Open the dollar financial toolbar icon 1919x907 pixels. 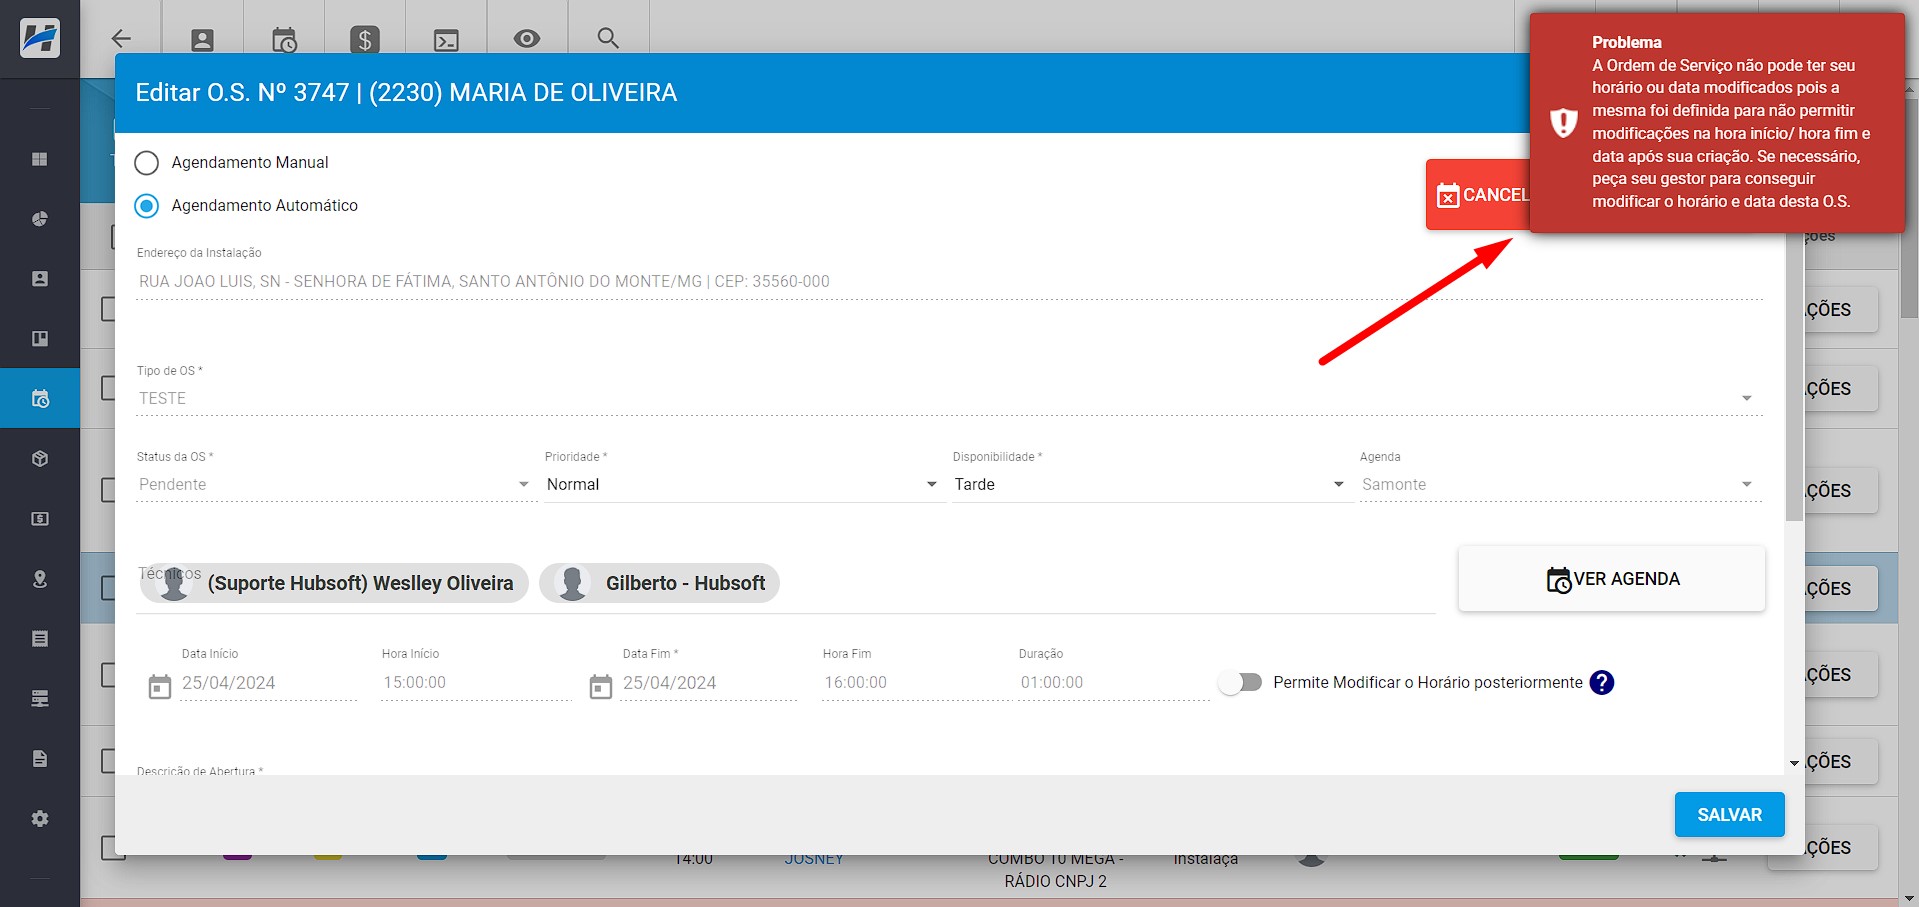coord(365,40)
